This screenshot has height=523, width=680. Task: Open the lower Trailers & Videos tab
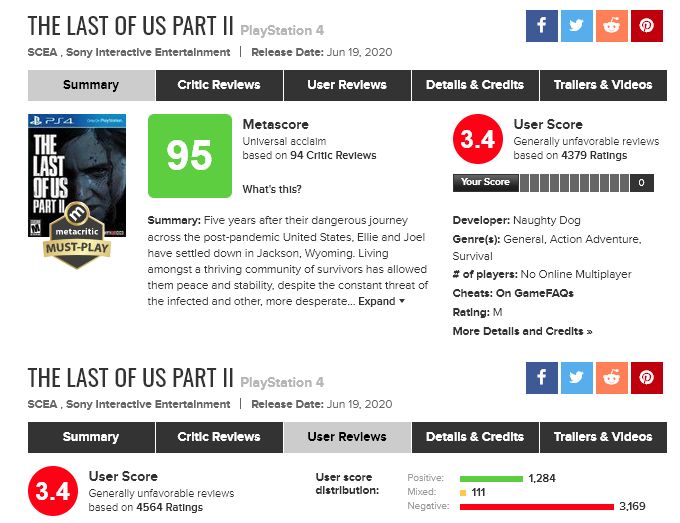[603, 437]
